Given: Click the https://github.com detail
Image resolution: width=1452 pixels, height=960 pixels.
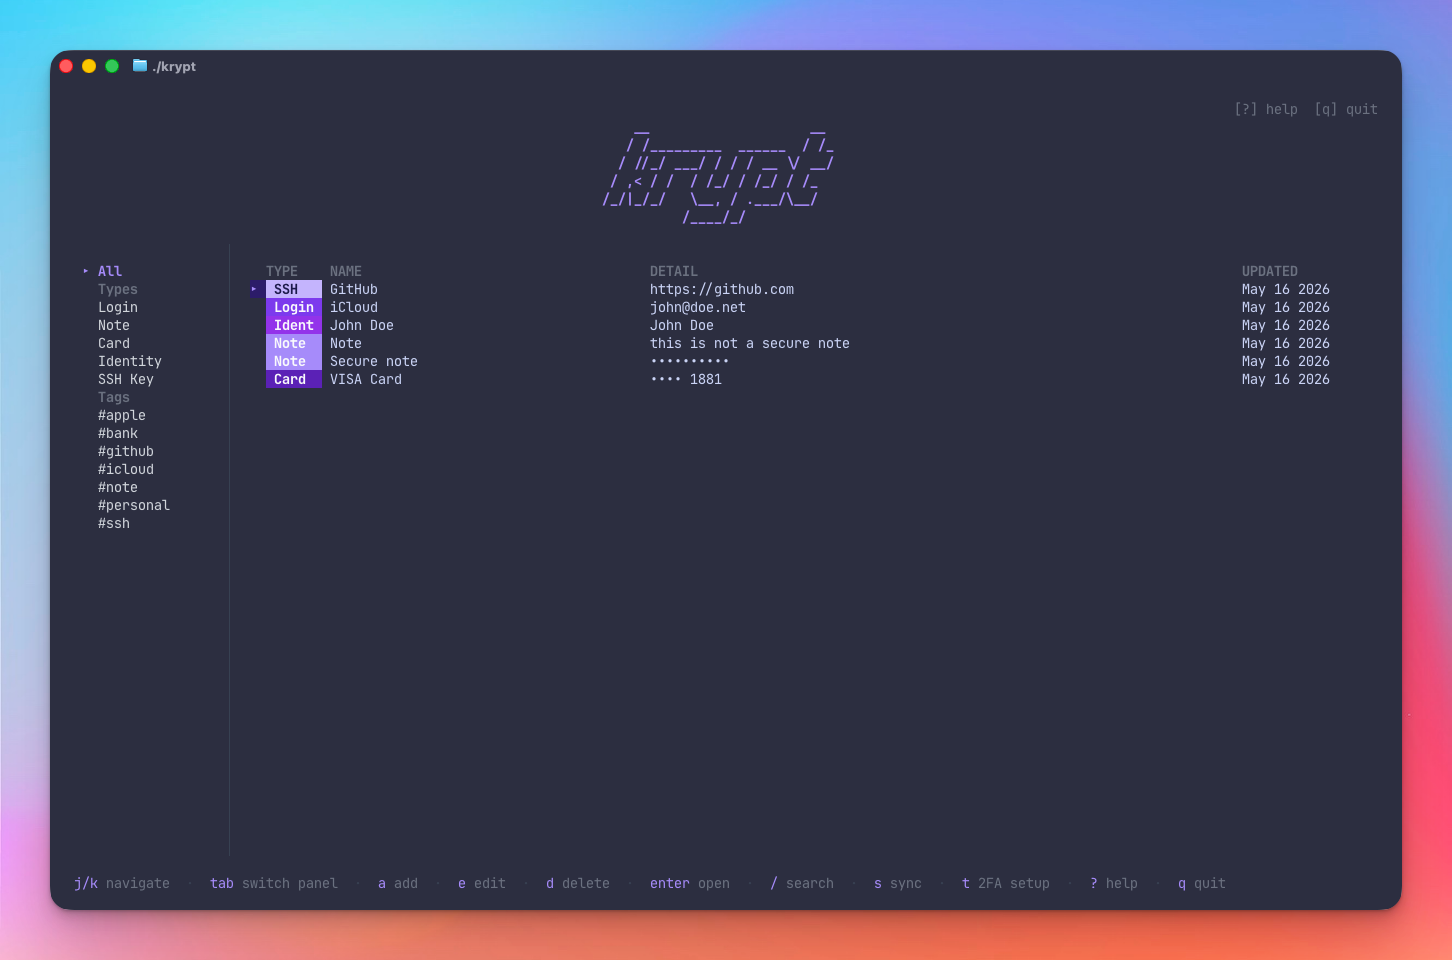Looking at the screenshot, I should (722, 289).
